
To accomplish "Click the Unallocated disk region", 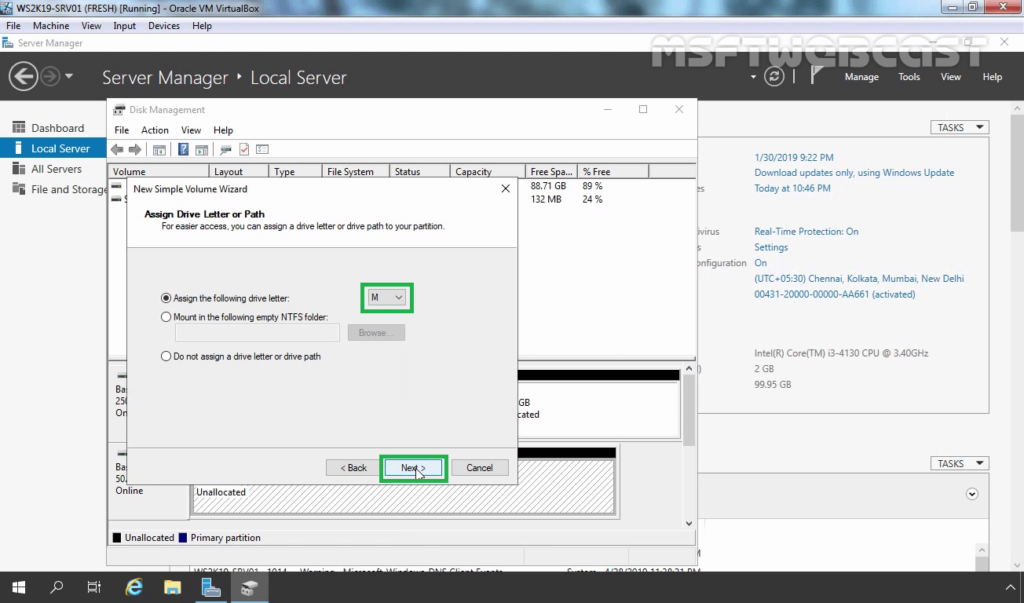I will pyautogui.click(x=404, y=487).
